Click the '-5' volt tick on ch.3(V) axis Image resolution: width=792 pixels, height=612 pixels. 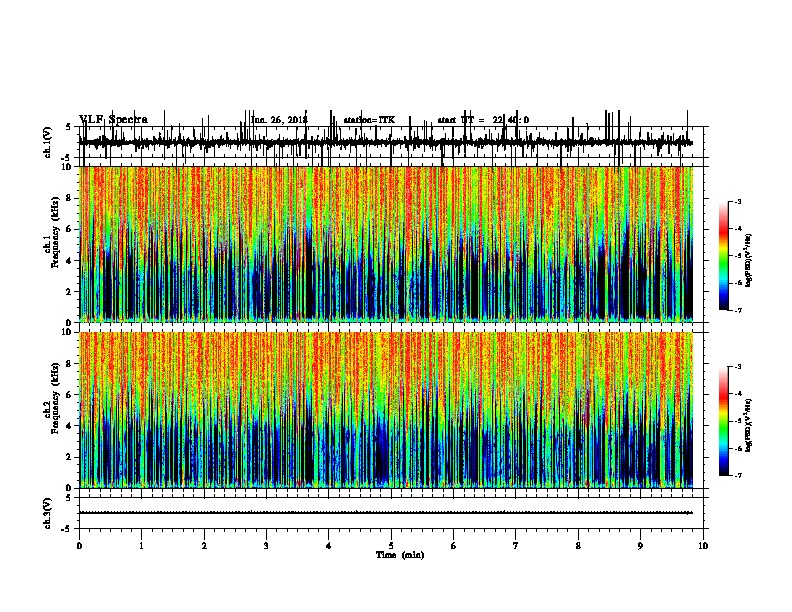68,529
